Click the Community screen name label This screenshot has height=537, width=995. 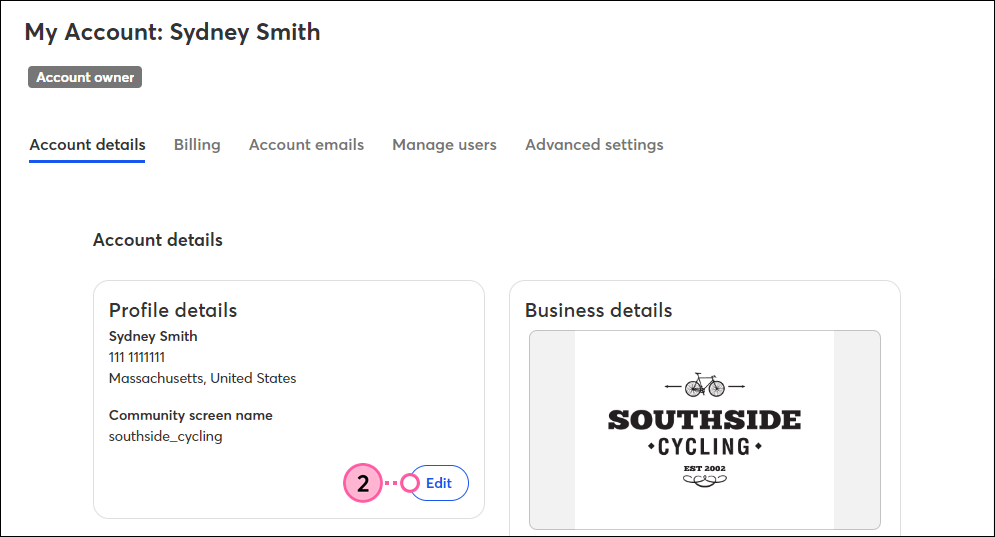(x=190, y=415)
